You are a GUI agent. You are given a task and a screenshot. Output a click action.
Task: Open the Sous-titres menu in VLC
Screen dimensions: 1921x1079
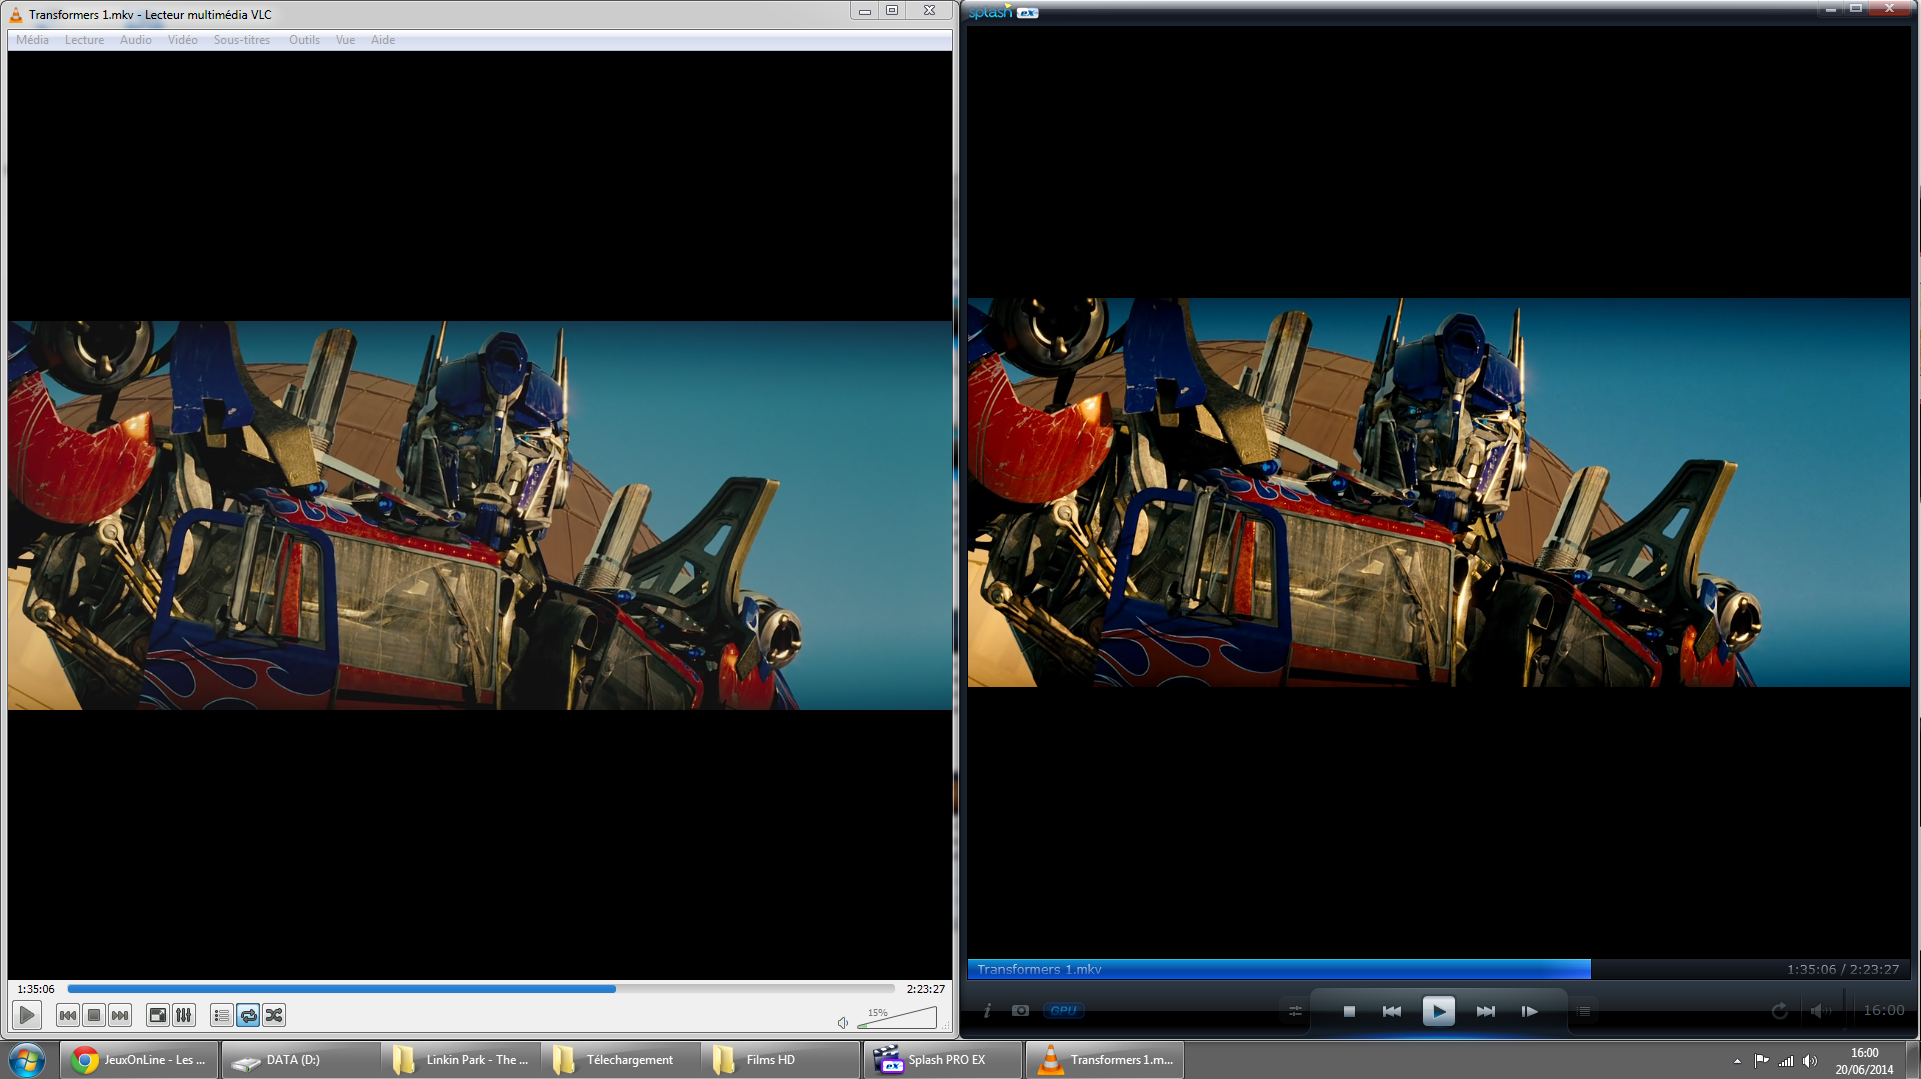[242, 40]
